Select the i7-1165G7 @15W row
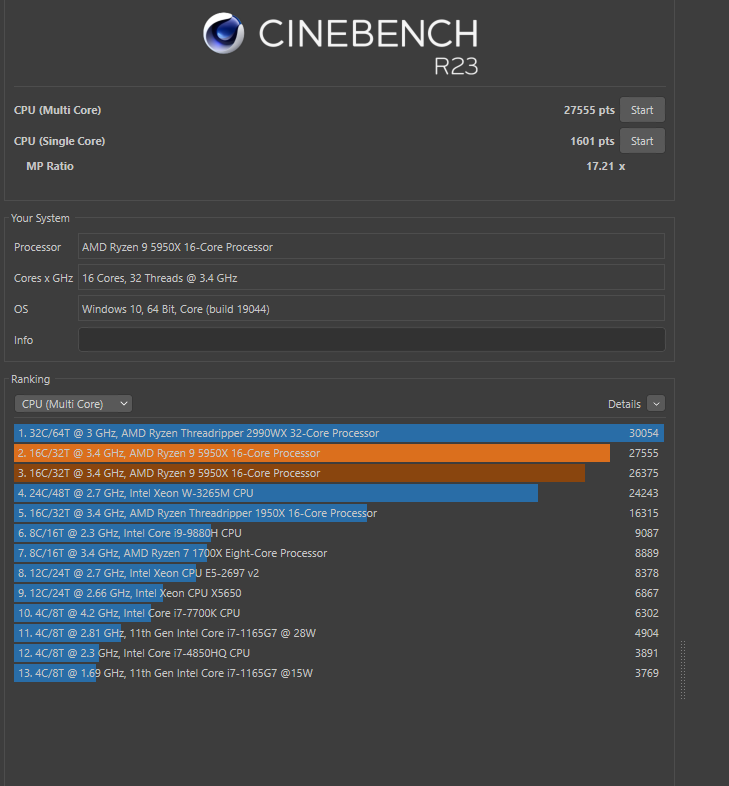 point(339,673)
